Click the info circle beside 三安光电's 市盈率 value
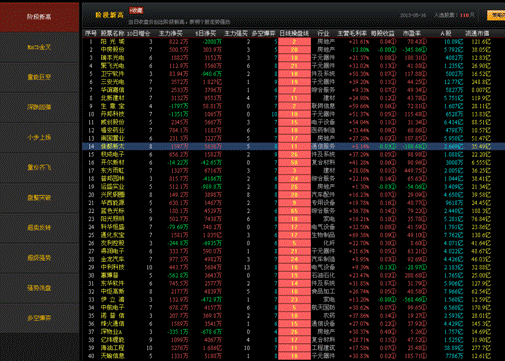Viewport: 505px width, 361px height. point(424,82)
